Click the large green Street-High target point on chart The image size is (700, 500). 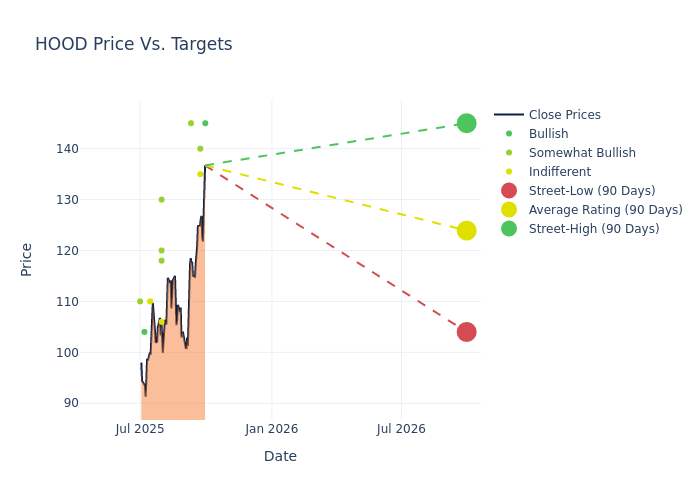point(466,123)
